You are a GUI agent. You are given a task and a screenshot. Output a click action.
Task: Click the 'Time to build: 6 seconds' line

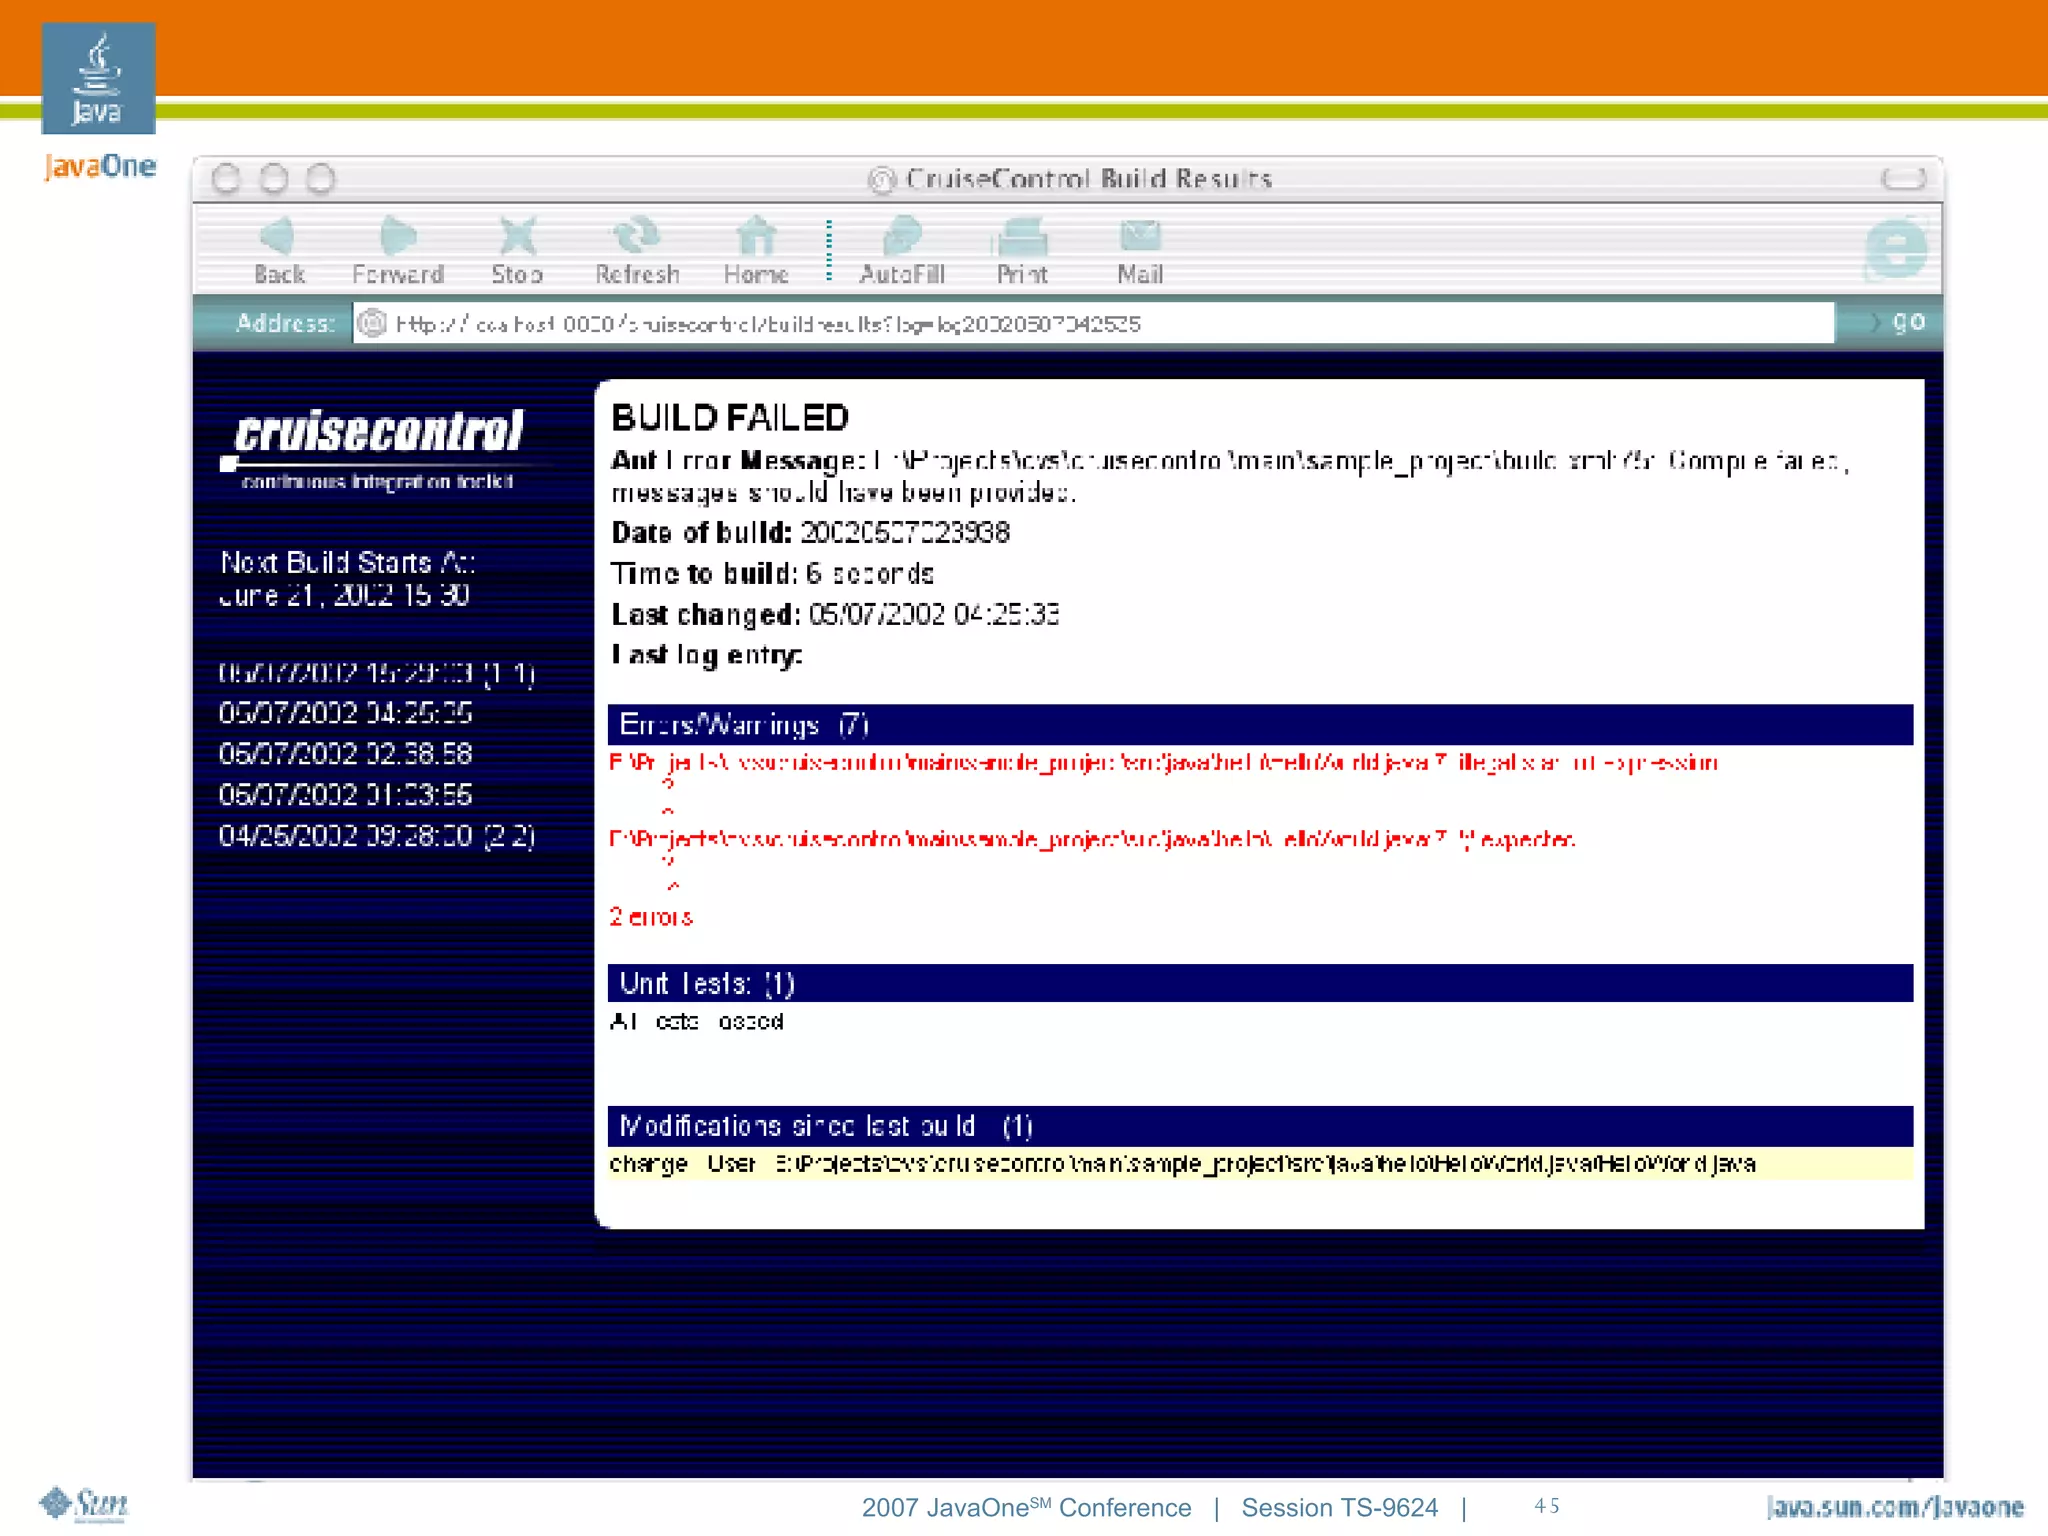772,574
